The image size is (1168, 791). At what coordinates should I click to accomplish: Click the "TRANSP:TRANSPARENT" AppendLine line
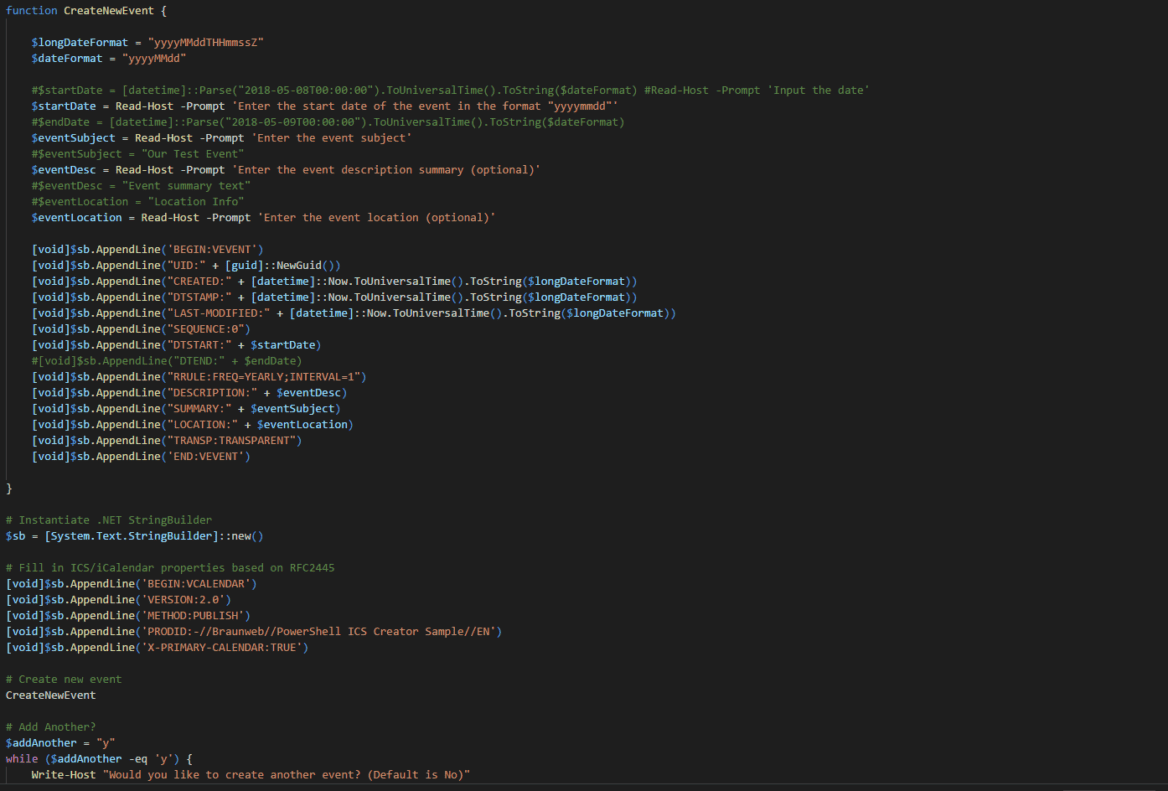click(166, 440)
